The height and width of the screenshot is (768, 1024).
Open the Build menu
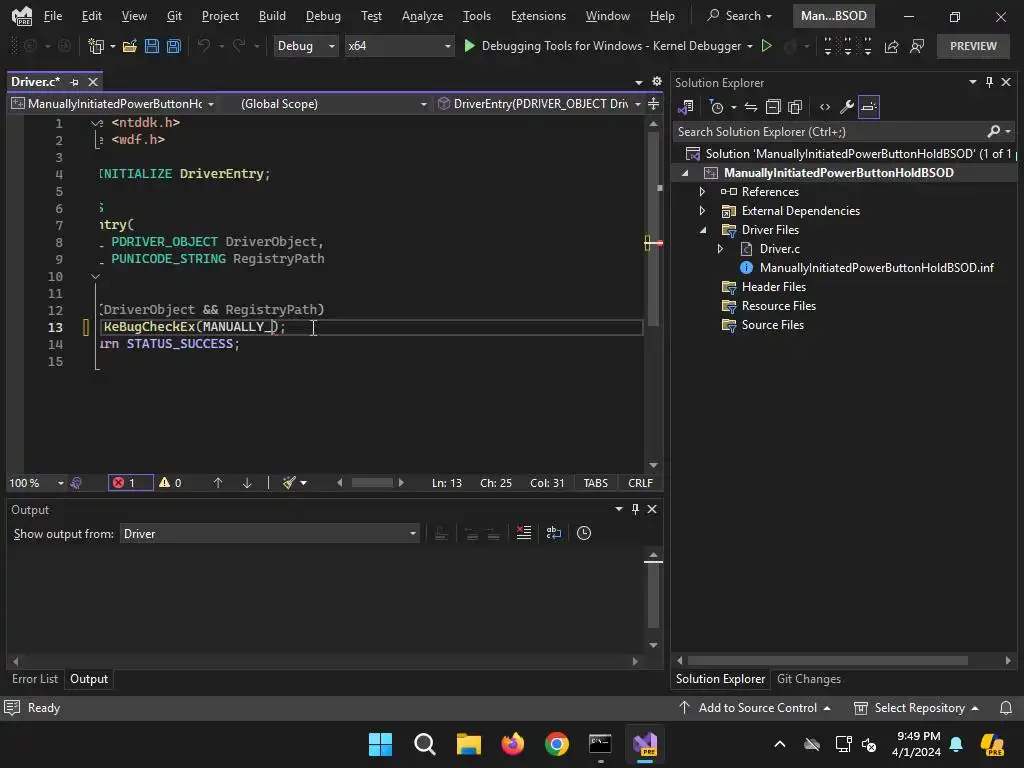point(272,16)
